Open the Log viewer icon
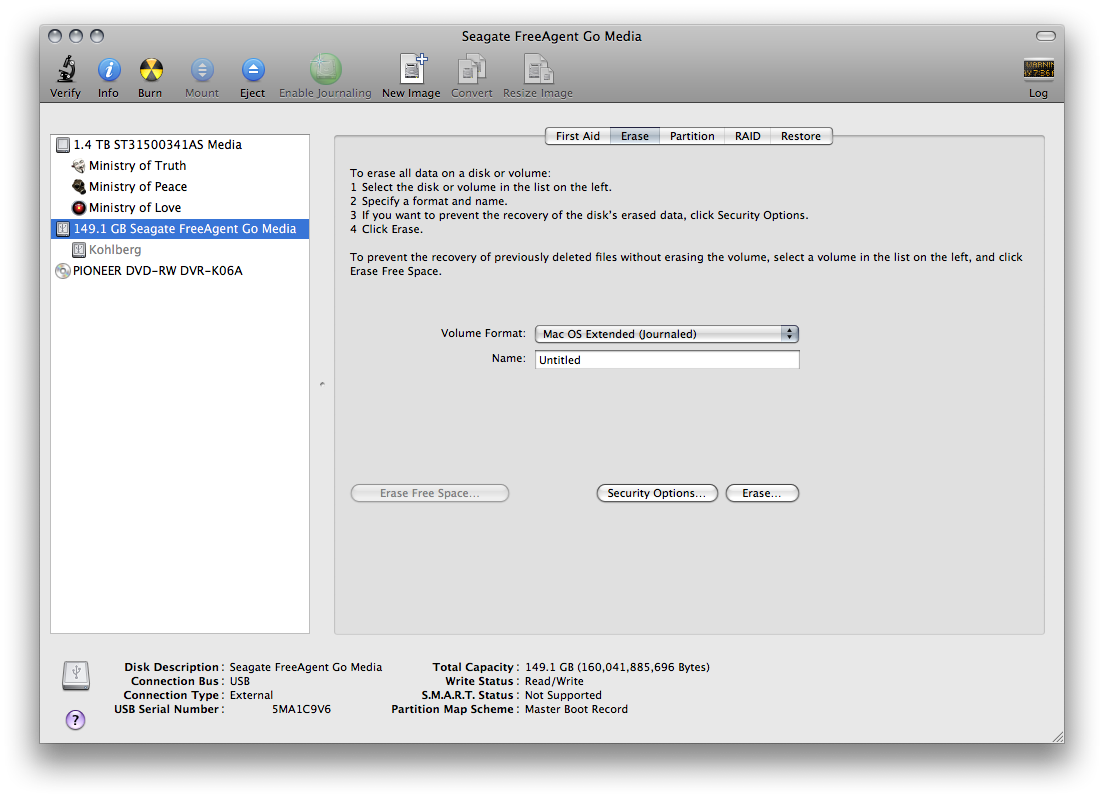The height and width of the screenshot is (798, 1104). (1039, 69)
